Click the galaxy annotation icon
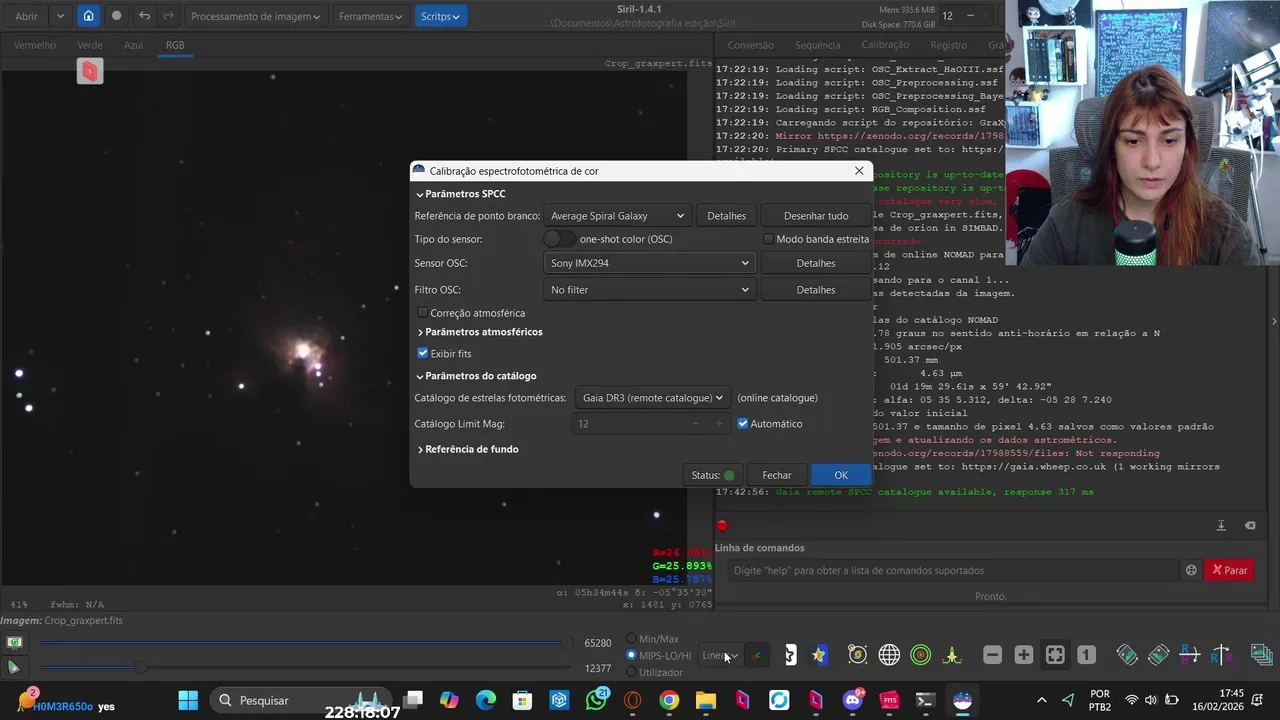The image size is (1280, 720). (x=857, y=655)
